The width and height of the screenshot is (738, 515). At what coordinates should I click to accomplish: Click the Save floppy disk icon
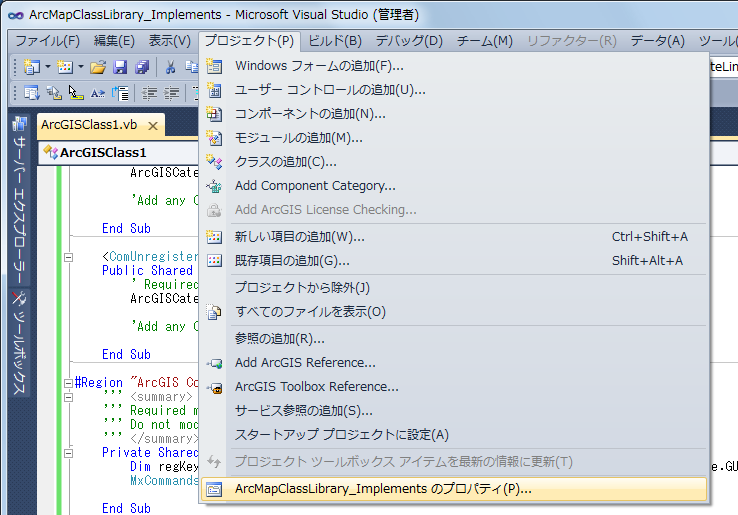(120, 67)
